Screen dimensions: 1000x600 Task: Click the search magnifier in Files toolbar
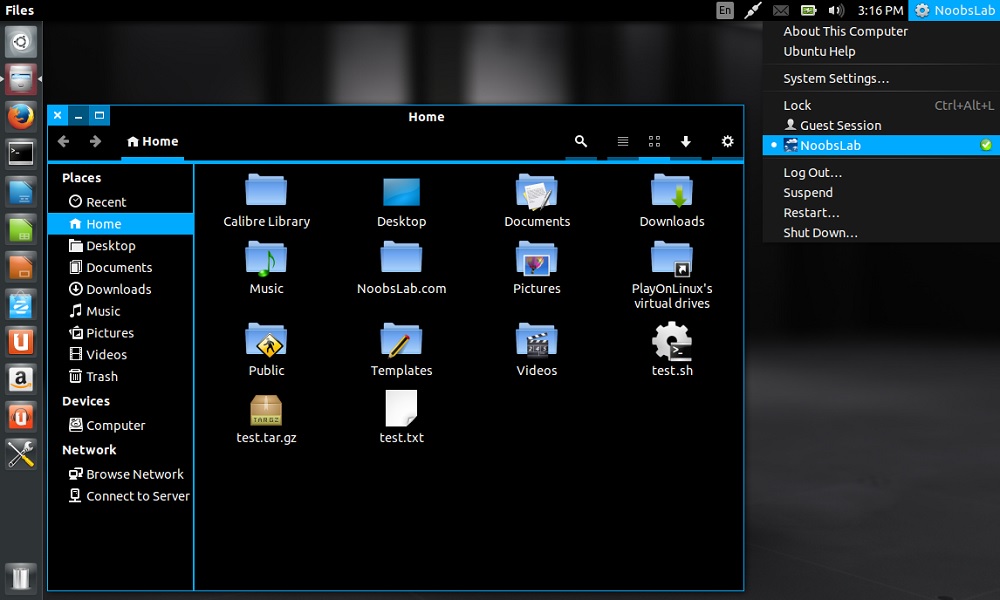click(x=580, y=141)
